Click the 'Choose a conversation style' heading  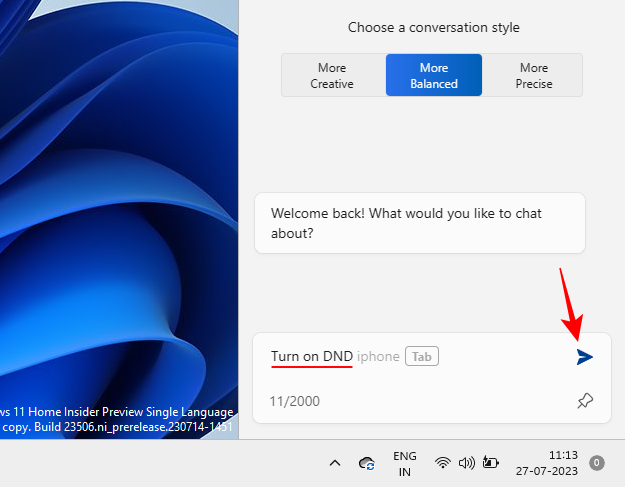click(433, 28)
